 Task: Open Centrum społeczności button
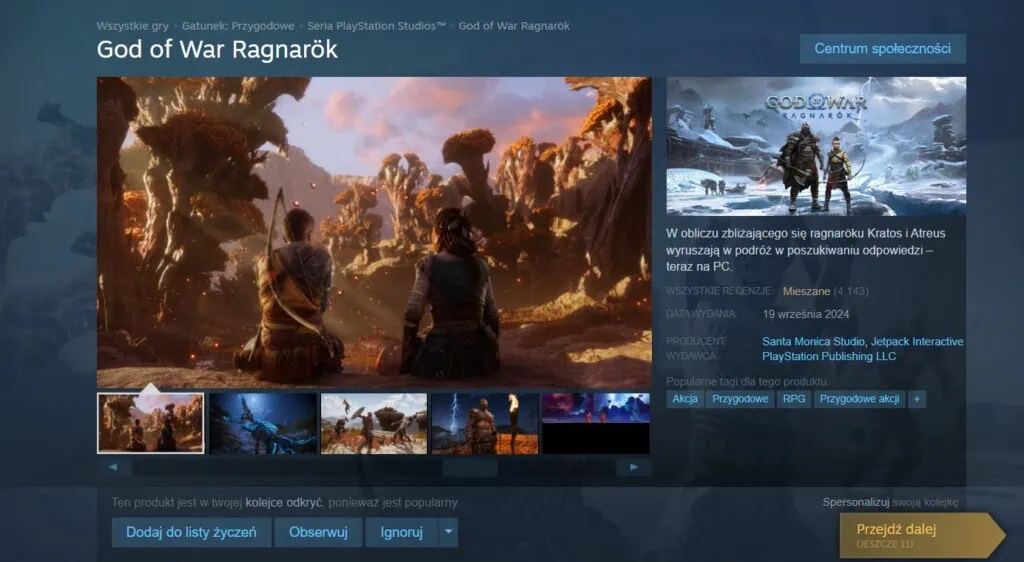click(882, 49)
